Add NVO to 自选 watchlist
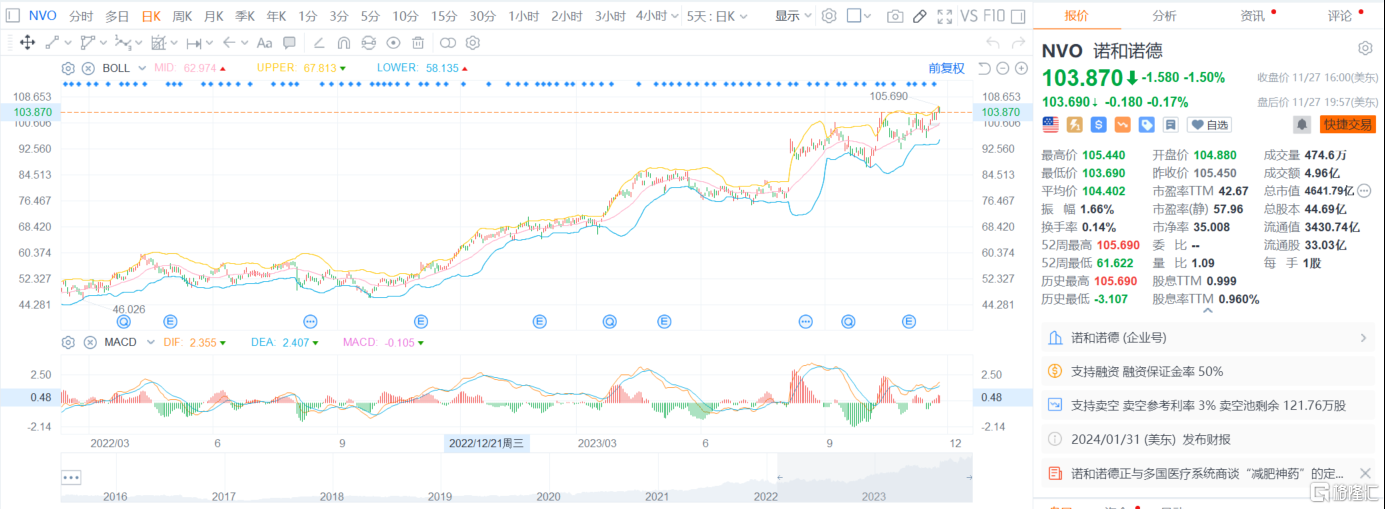Image resolution: width=1385 pixels, height=509 pixels. [x=1209, y=124]
